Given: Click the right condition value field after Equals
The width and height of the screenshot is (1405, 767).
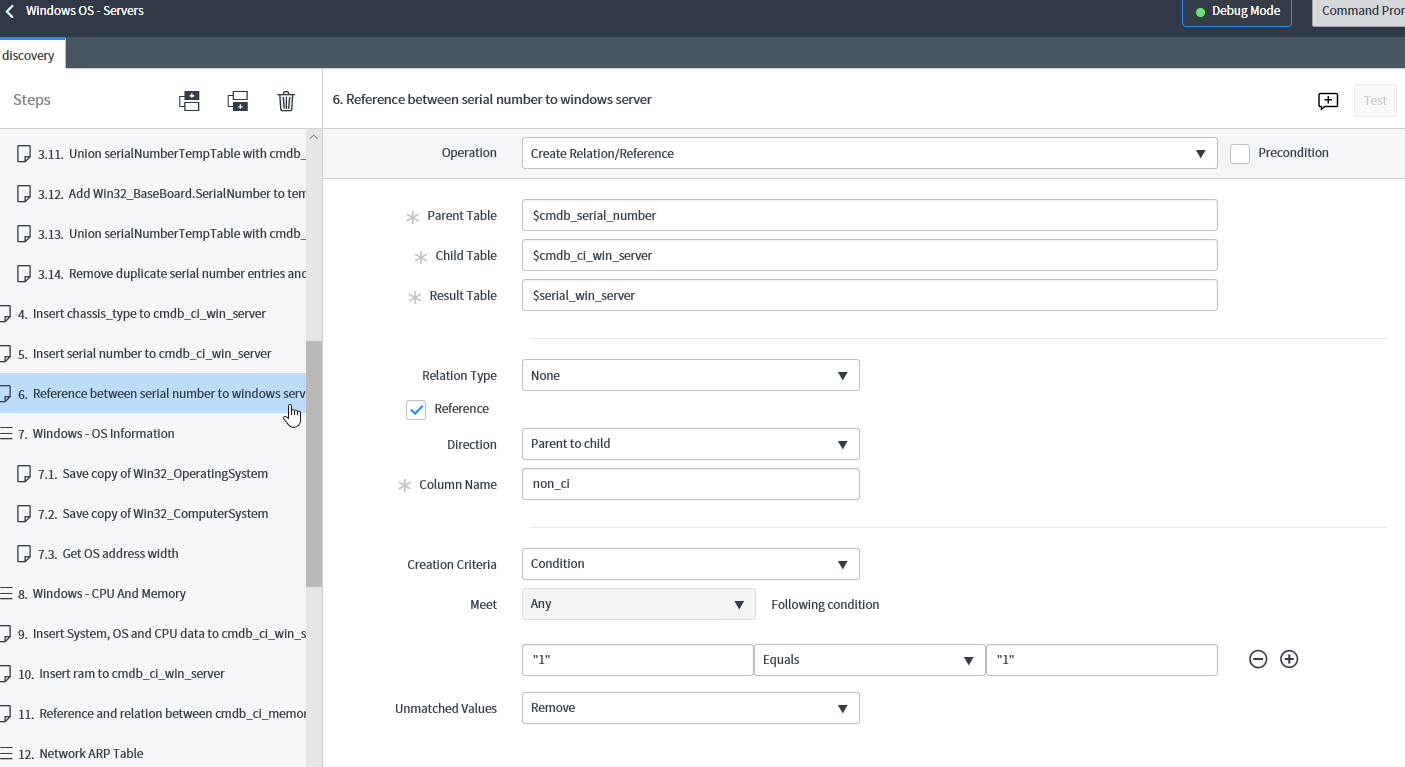Looking at the screenshot, I should point(1102,660).
